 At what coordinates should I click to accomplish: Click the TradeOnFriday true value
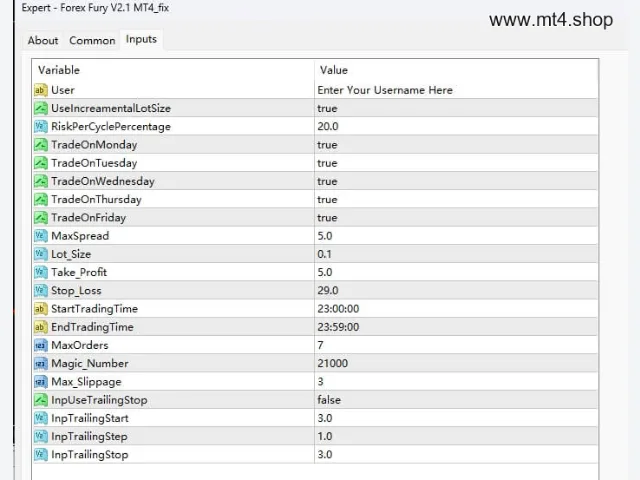(327, 218)
